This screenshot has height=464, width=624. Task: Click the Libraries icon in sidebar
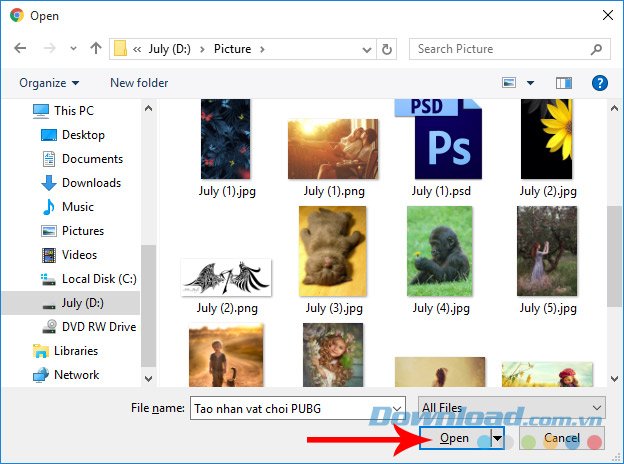(x=41, y=351)
